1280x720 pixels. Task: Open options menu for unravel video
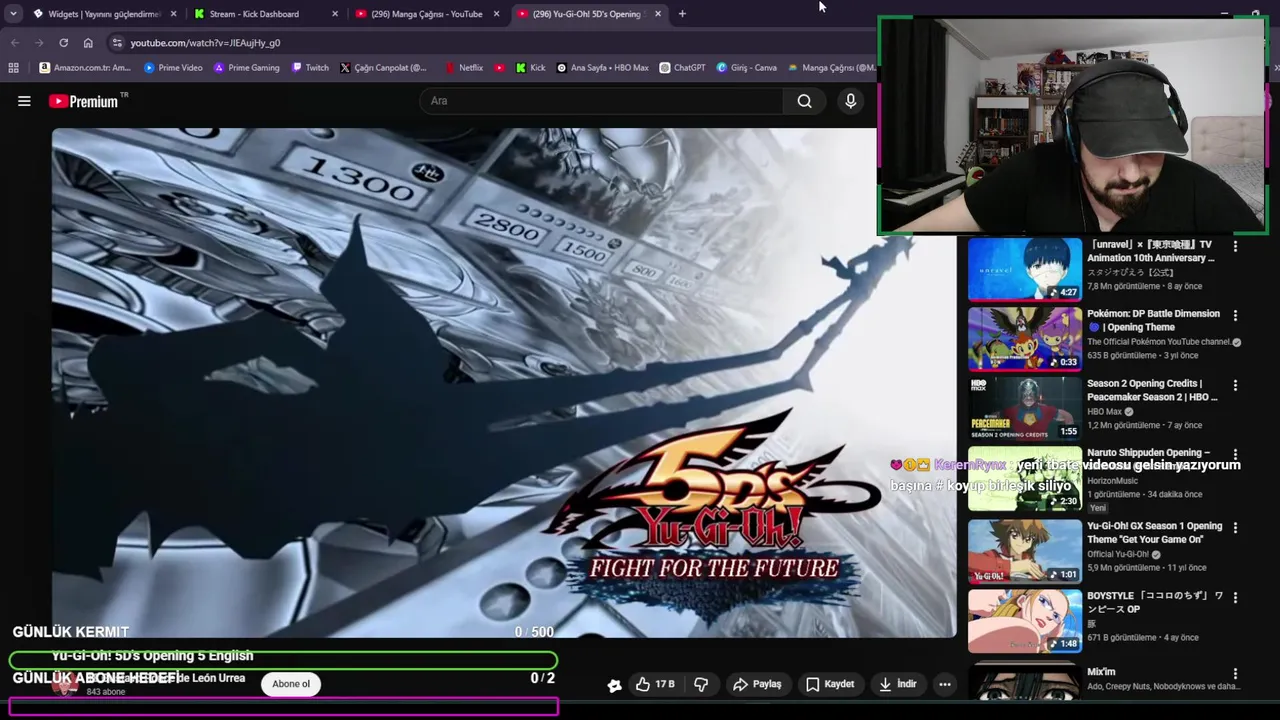tap(1235, 246)
